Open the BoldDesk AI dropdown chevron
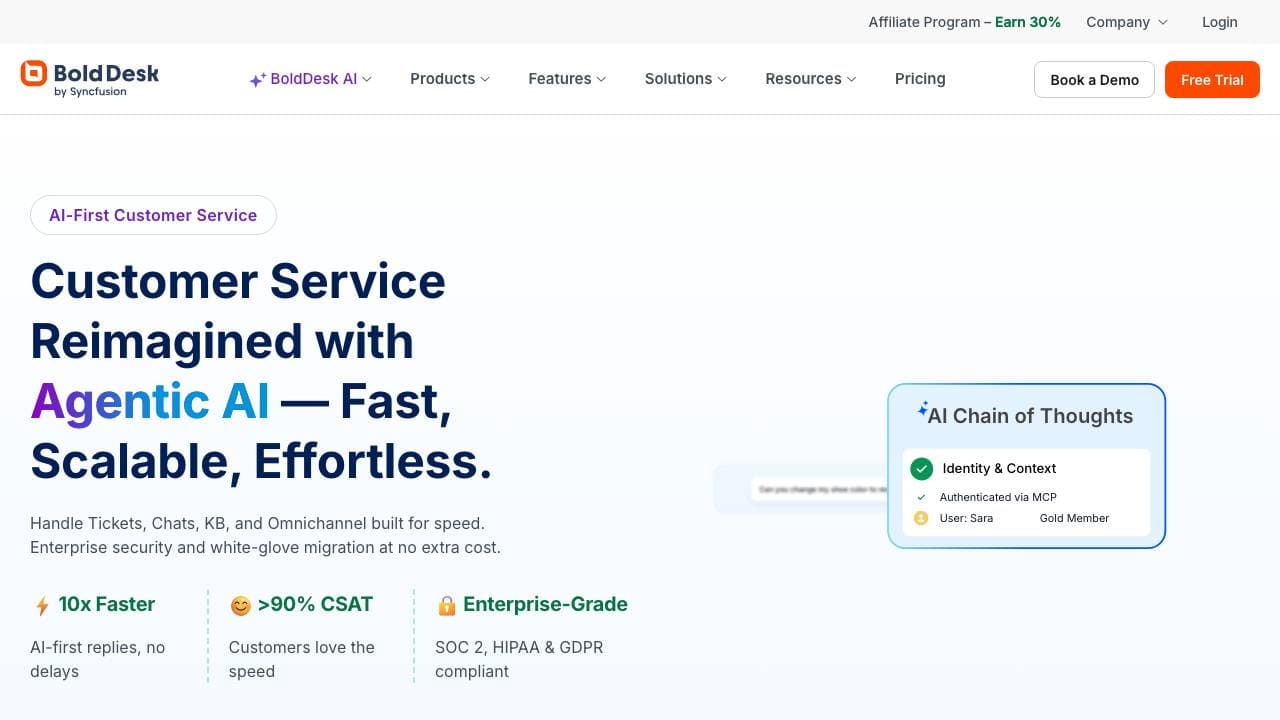This screenshot has height=720, width=1280. (x=366, y=79)
